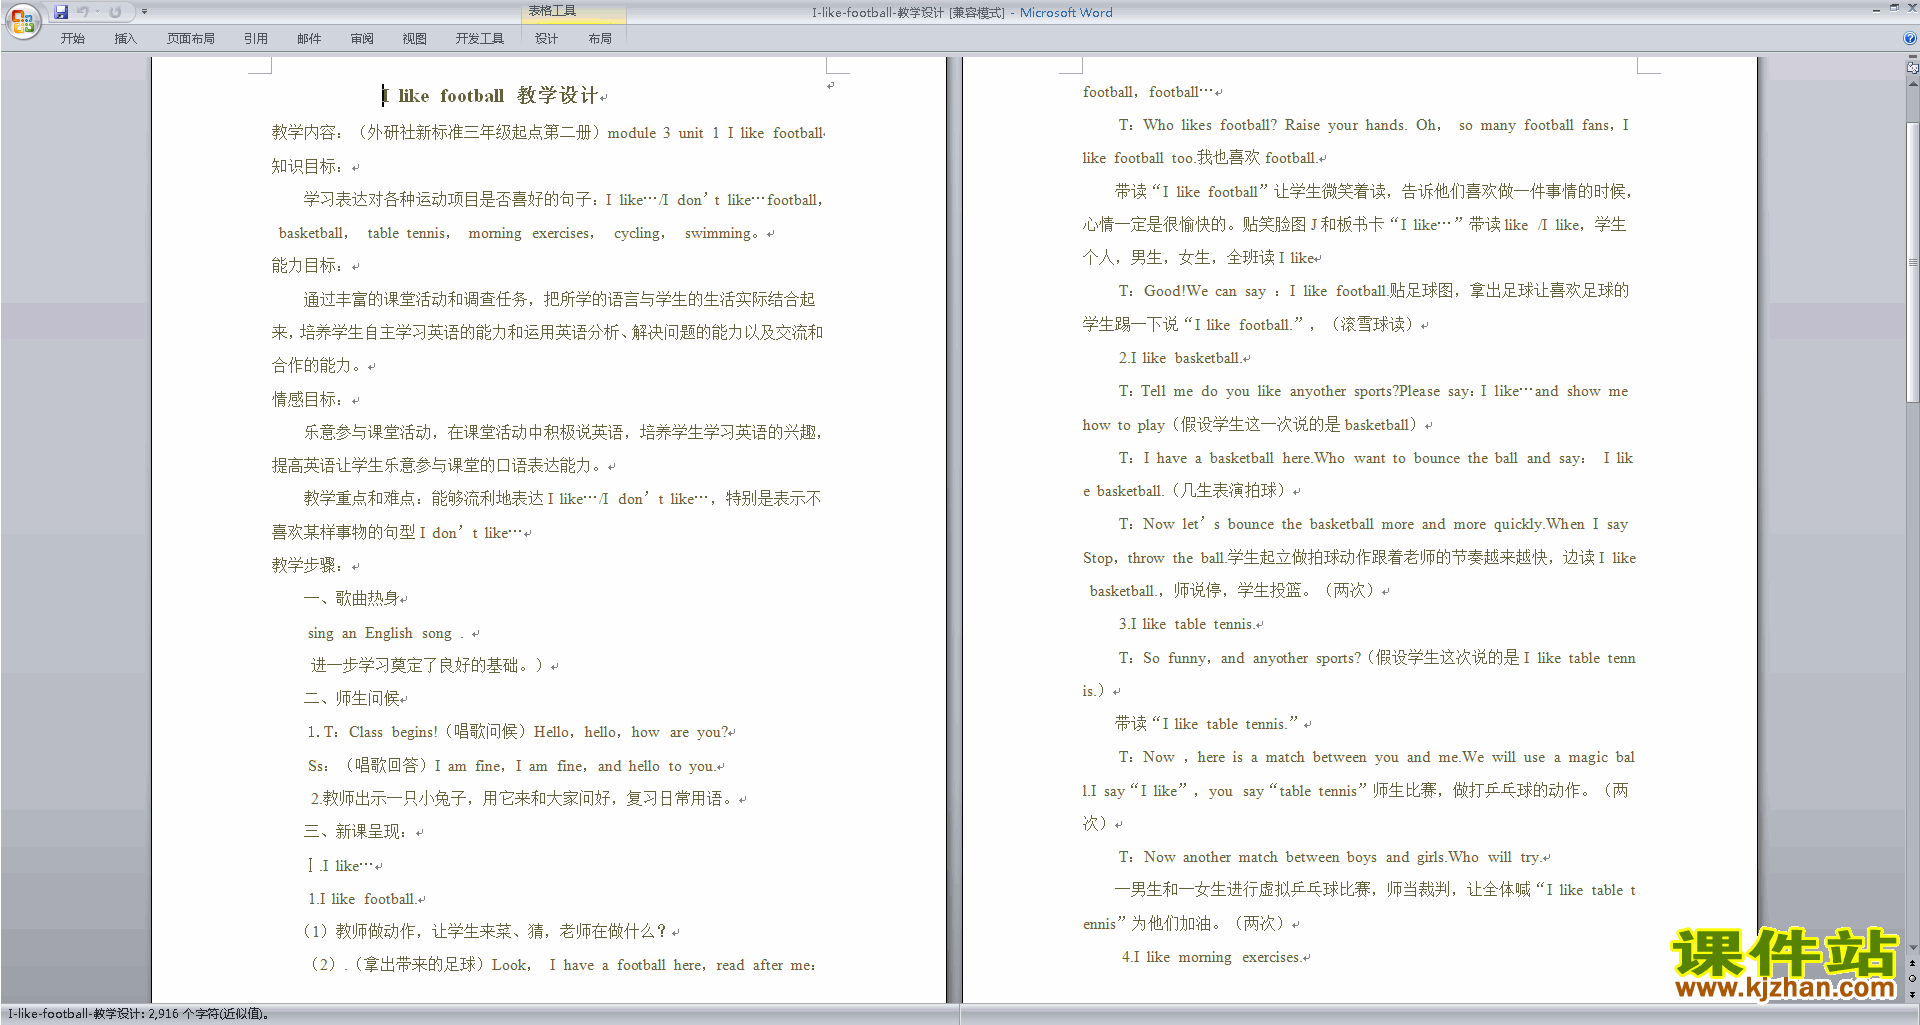
Task: Click the '4.I like morning exercises.' line
Action: [1212, 957]
